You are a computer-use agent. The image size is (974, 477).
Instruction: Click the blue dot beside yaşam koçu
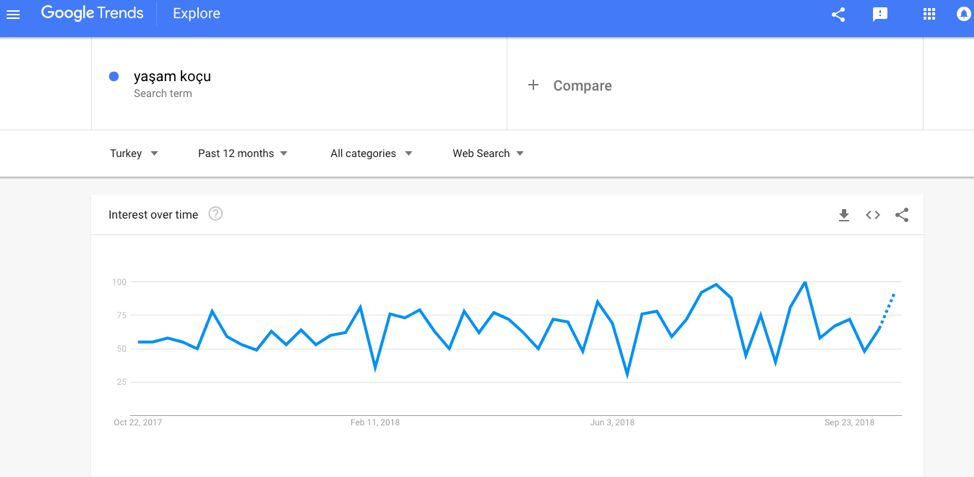[x=114, y=76]
